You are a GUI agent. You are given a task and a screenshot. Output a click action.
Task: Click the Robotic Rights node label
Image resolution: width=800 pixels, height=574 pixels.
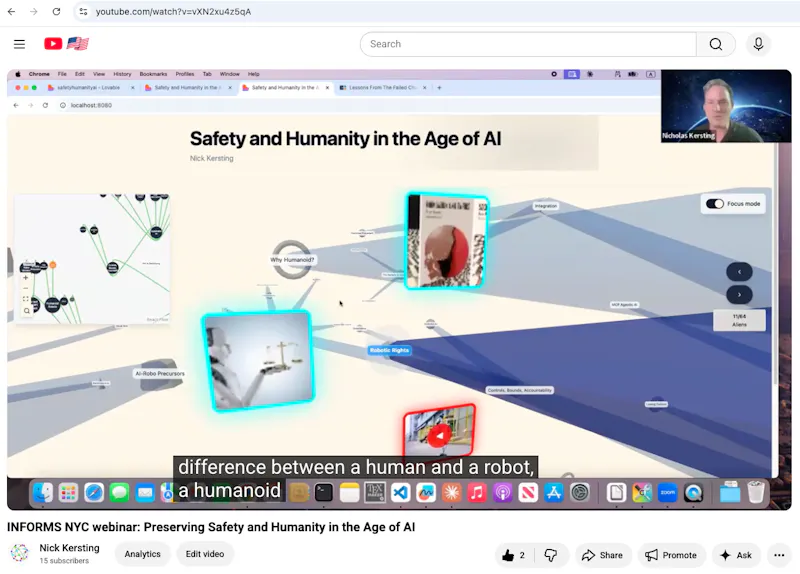coord(389,350)
